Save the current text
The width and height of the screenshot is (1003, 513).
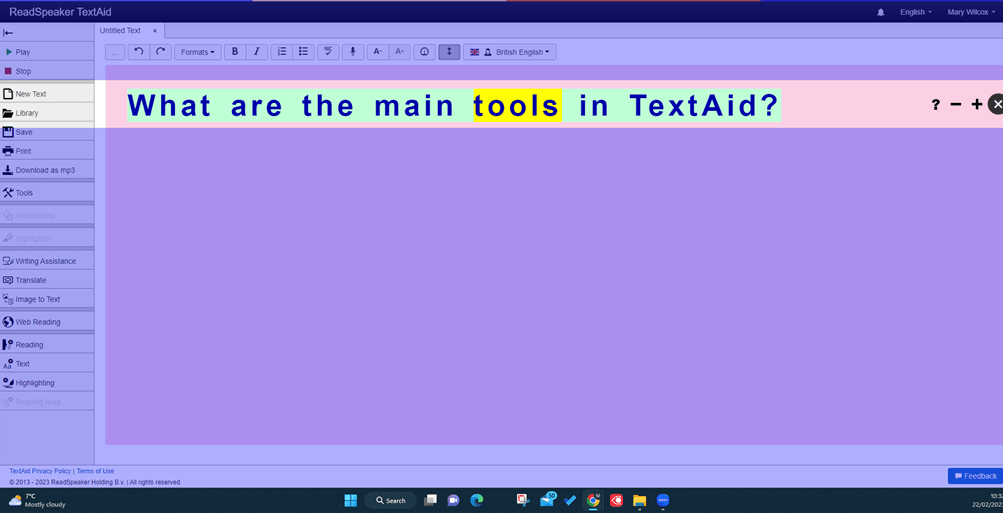(x=47, y=132)
